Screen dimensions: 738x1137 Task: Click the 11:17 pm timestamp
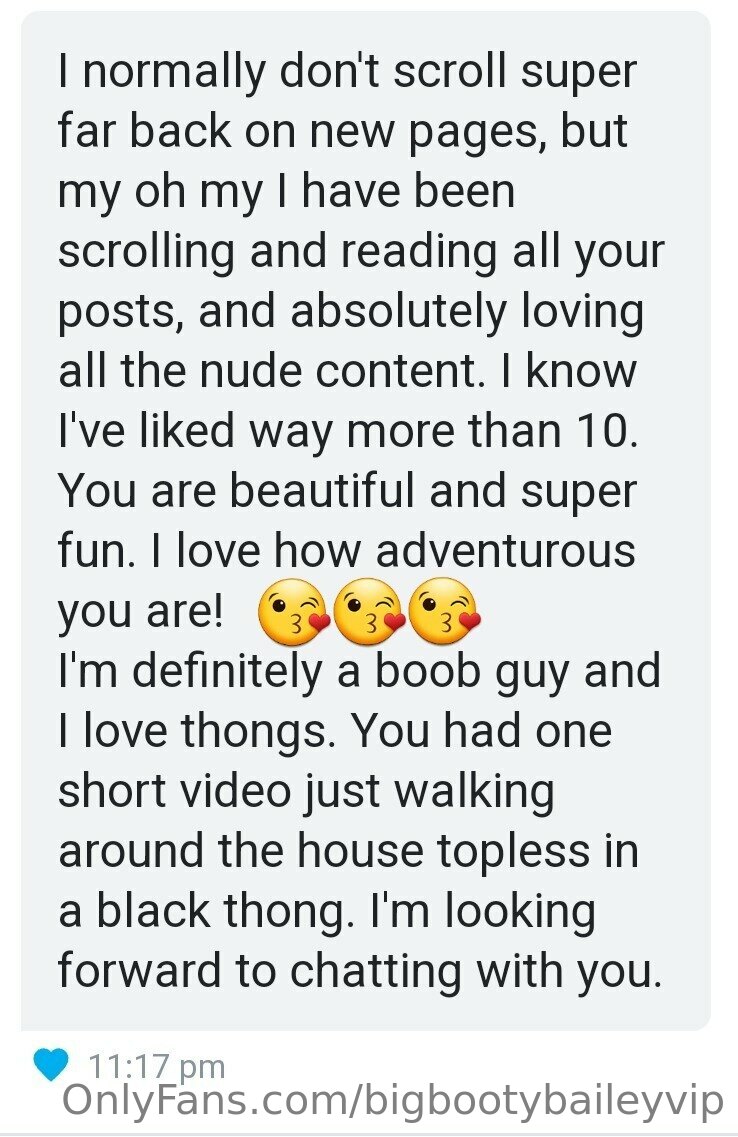[x=157, y=1066]
